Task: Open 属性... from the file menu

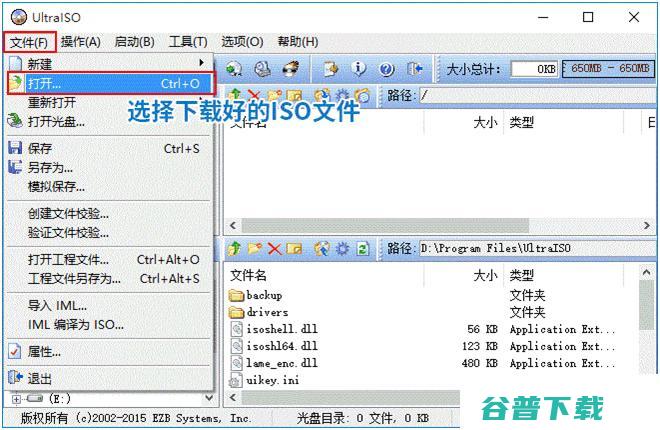Action: 109,351
